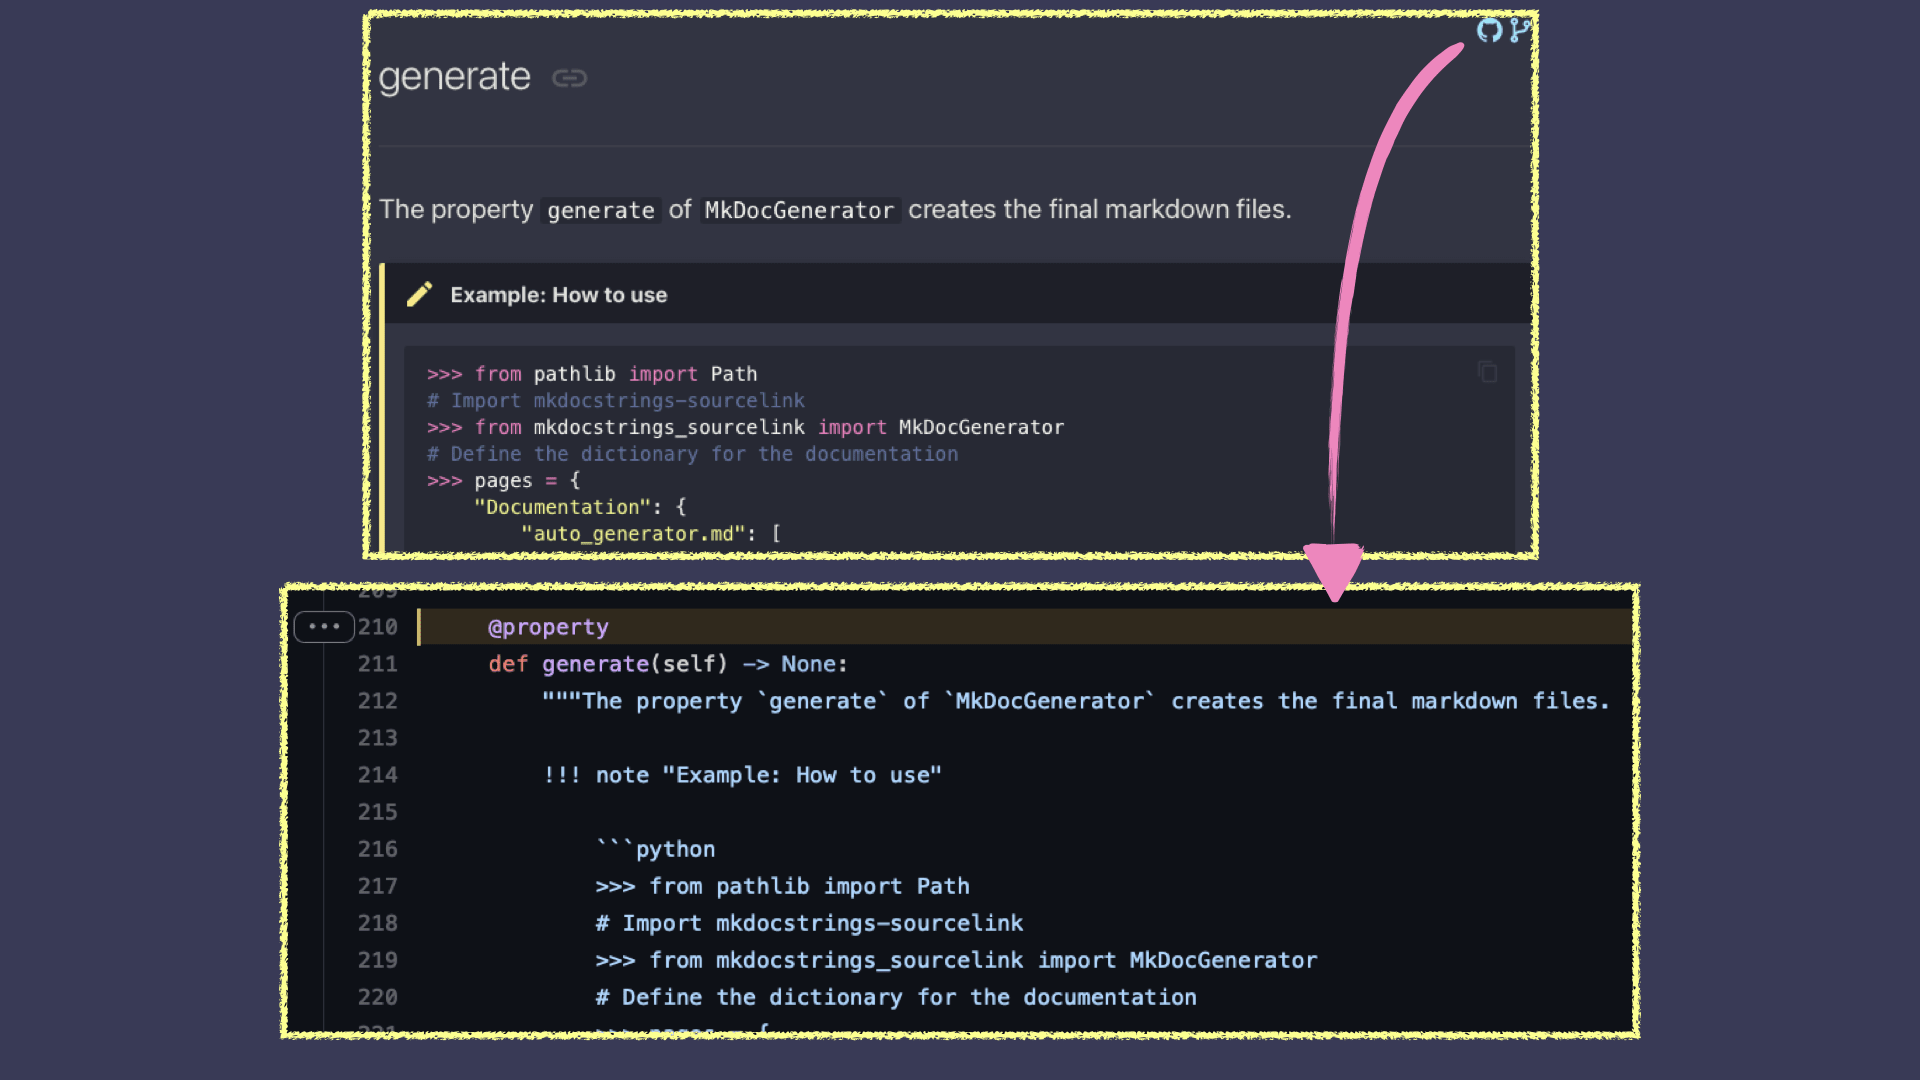
Task: Click inline code MkDocGenerator in description
Action: coord(798,210)
